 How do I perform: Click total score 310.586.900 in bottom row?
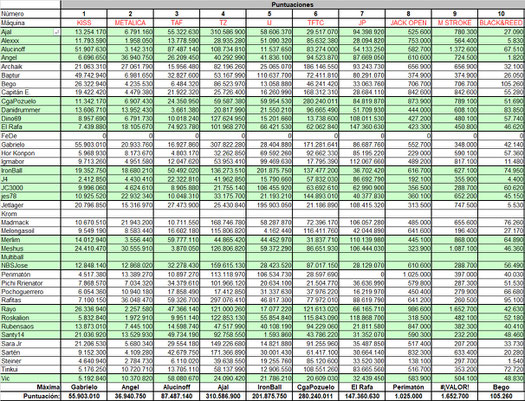(223, 396)
